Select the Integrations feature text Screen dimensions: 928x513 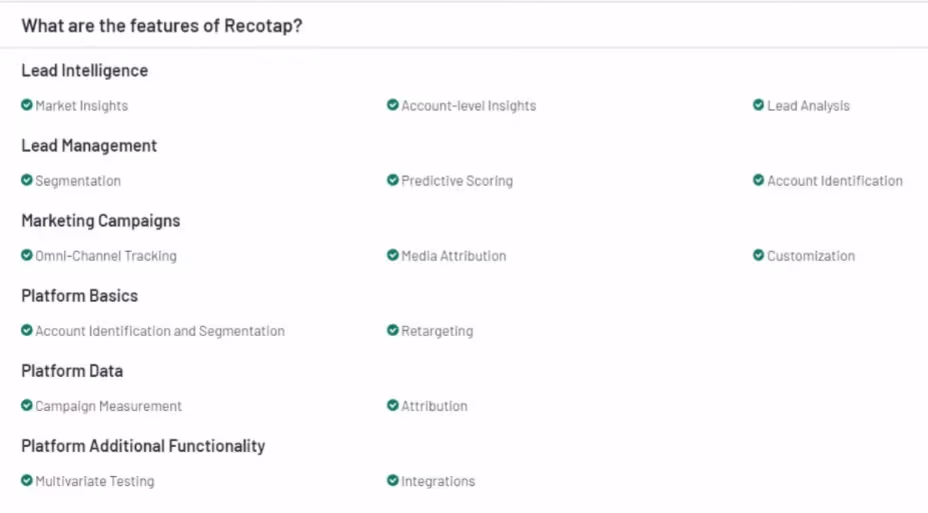[x=438, y=482]
